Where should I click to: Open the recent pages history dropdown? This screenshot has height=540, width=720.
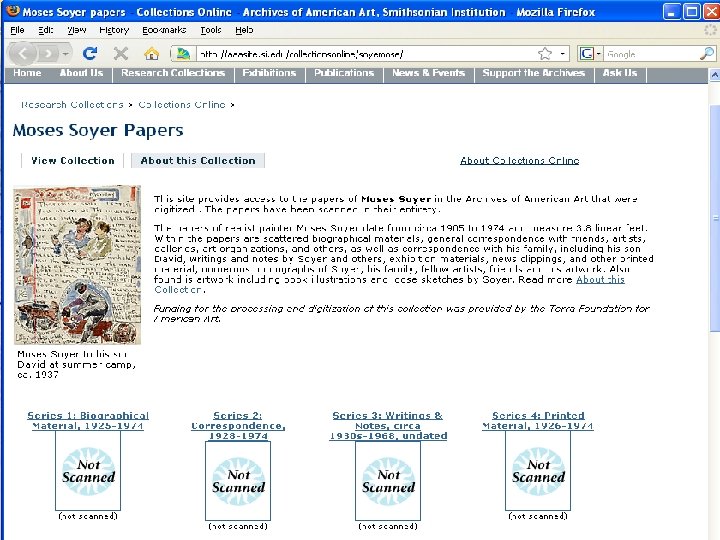[x=66, y=54]
